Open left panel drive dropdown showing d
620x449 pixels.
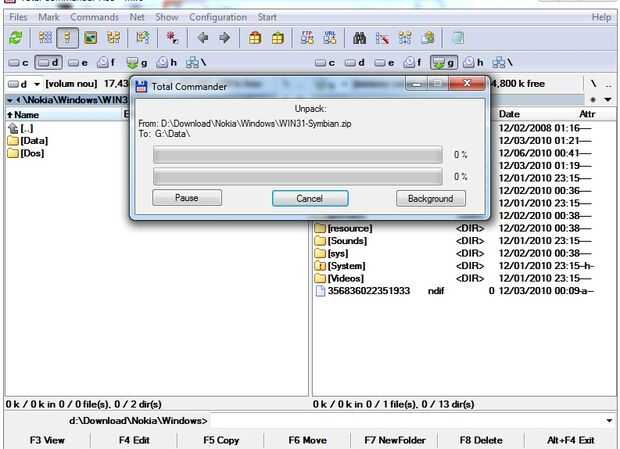[x=24, y=84]
